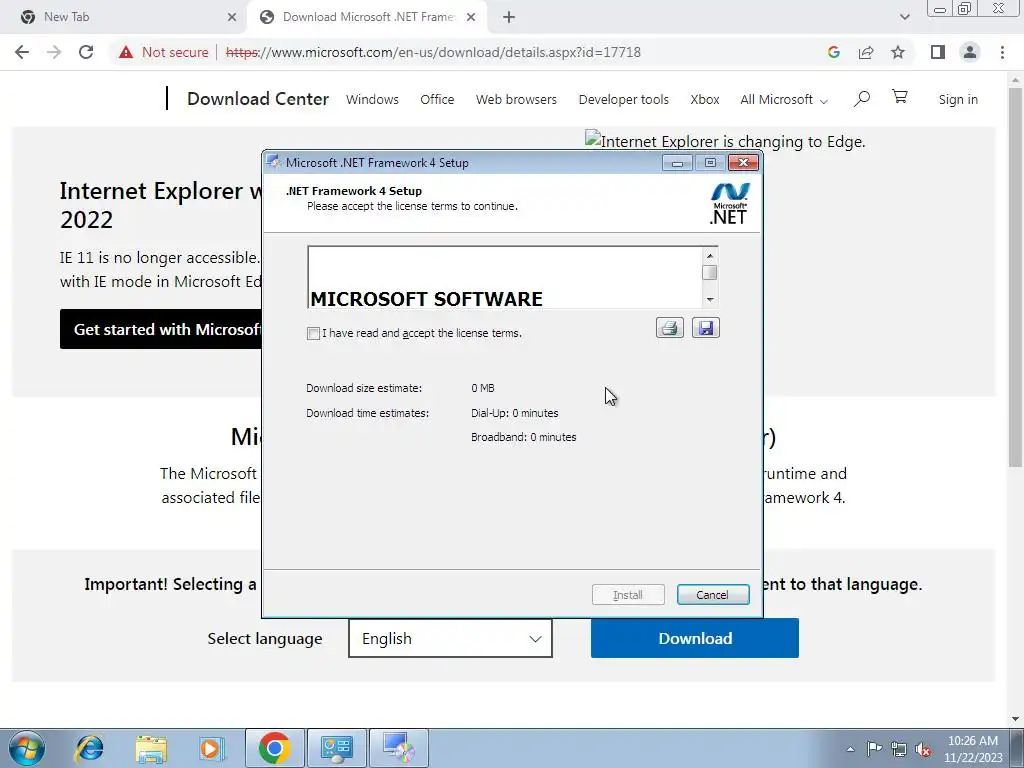Image resolution: width=1024 pixels, height=768 pixels.
Task: Click the blue Download button
Action: [x=695, y=638]
